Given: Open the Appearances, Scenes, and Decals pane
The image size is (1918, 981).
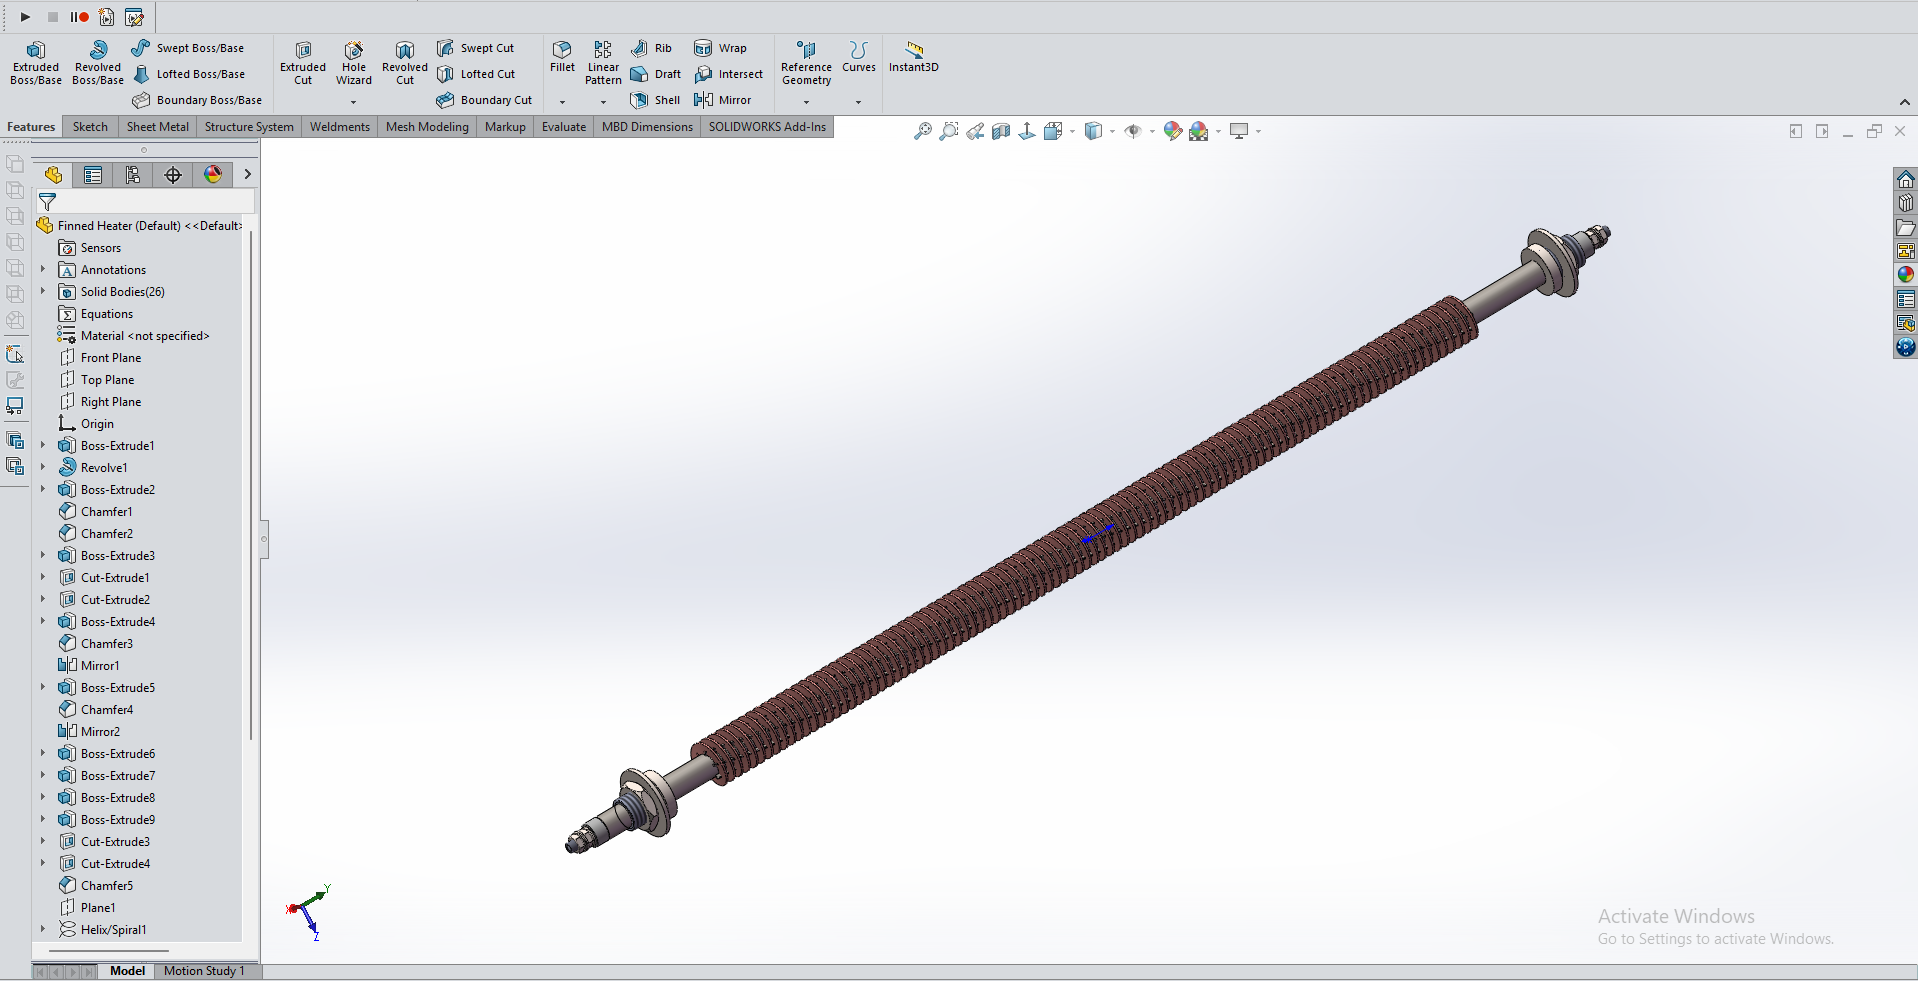Looking at the screenshot, I should (x=1906, y=274).
